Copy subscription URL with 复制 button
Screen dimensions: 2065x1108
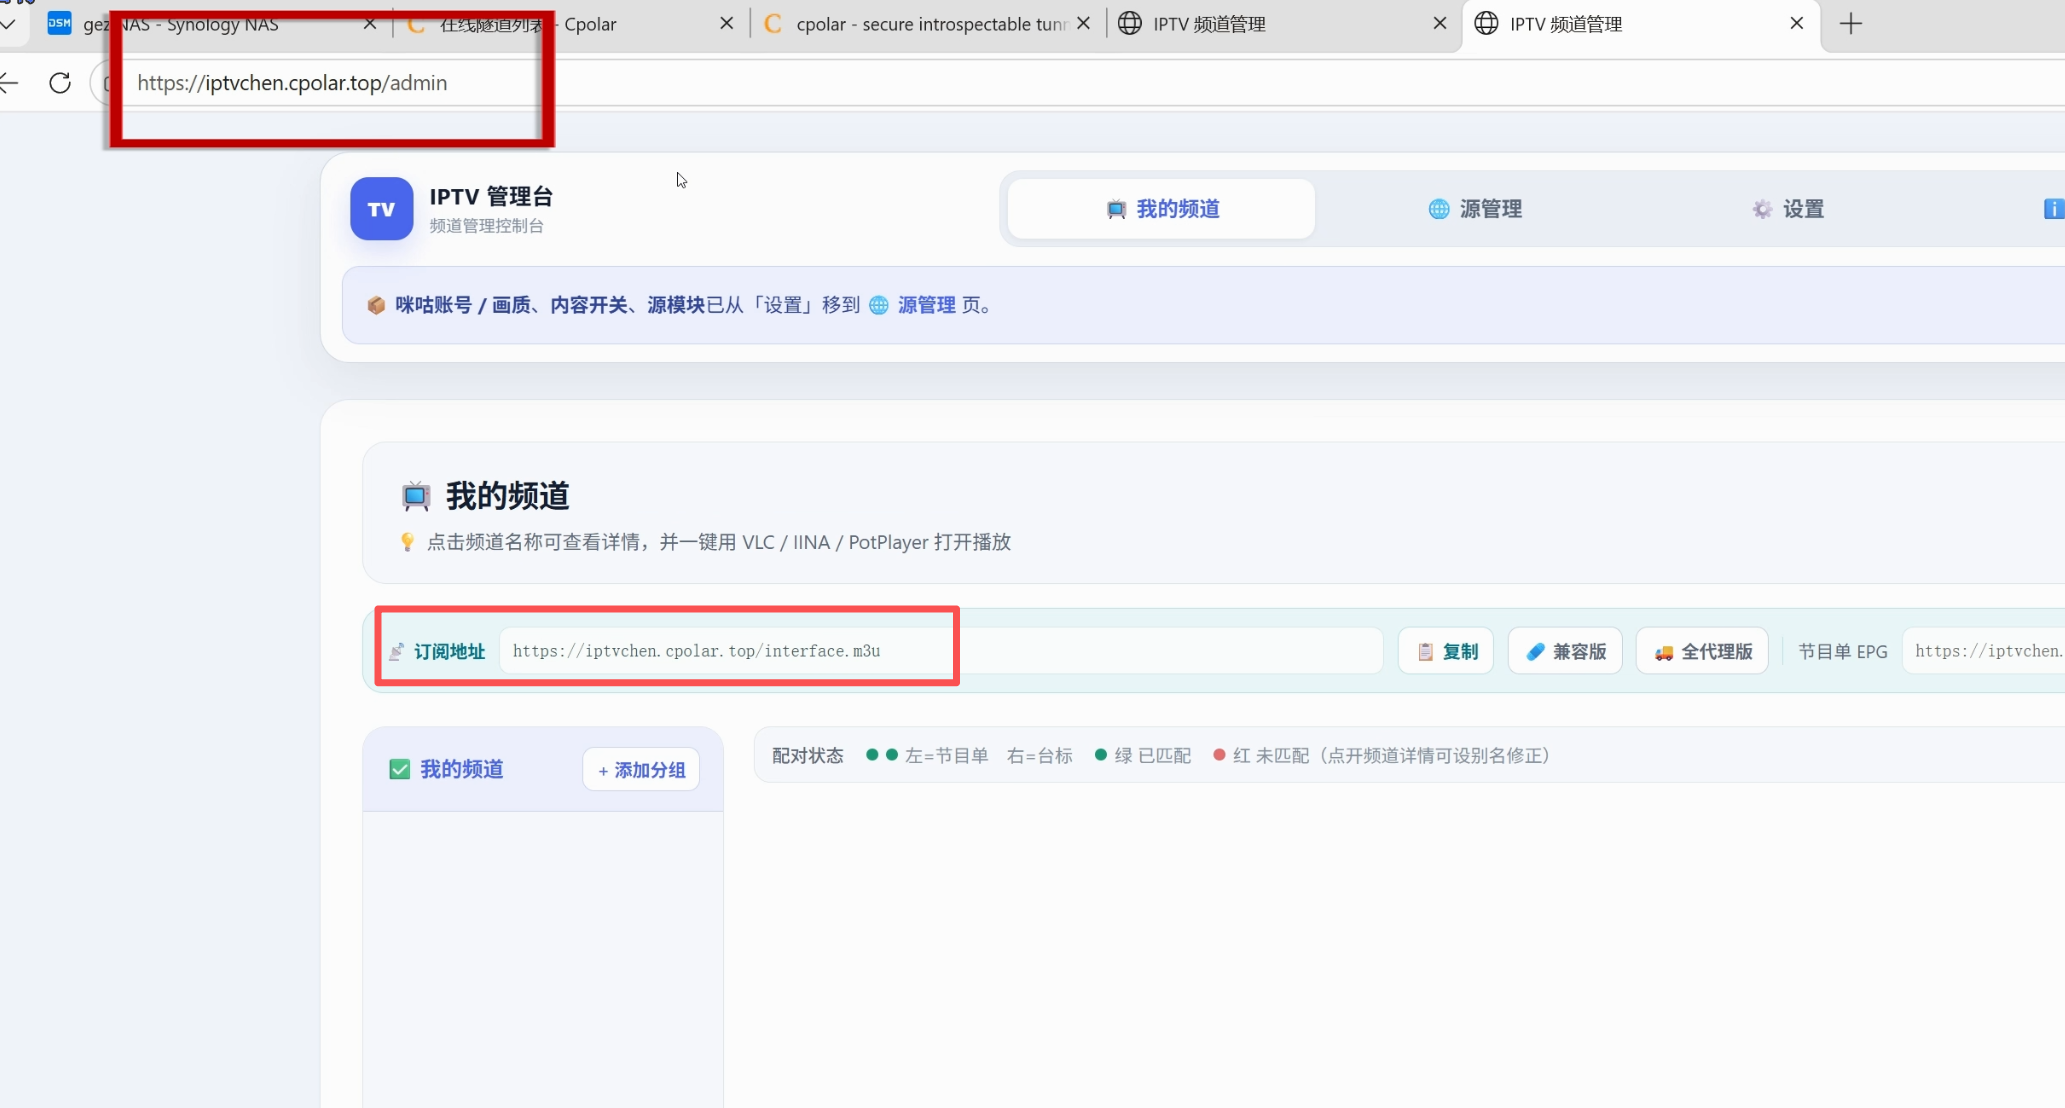coord(1446,651)
